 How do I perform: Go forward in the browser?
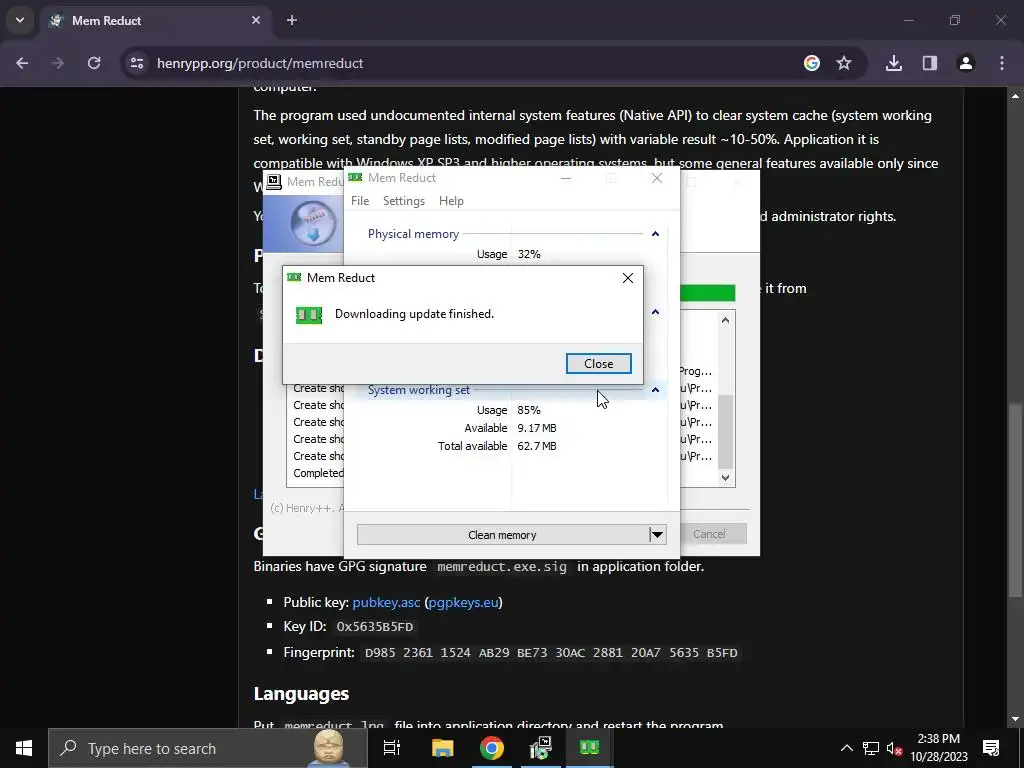58,63
